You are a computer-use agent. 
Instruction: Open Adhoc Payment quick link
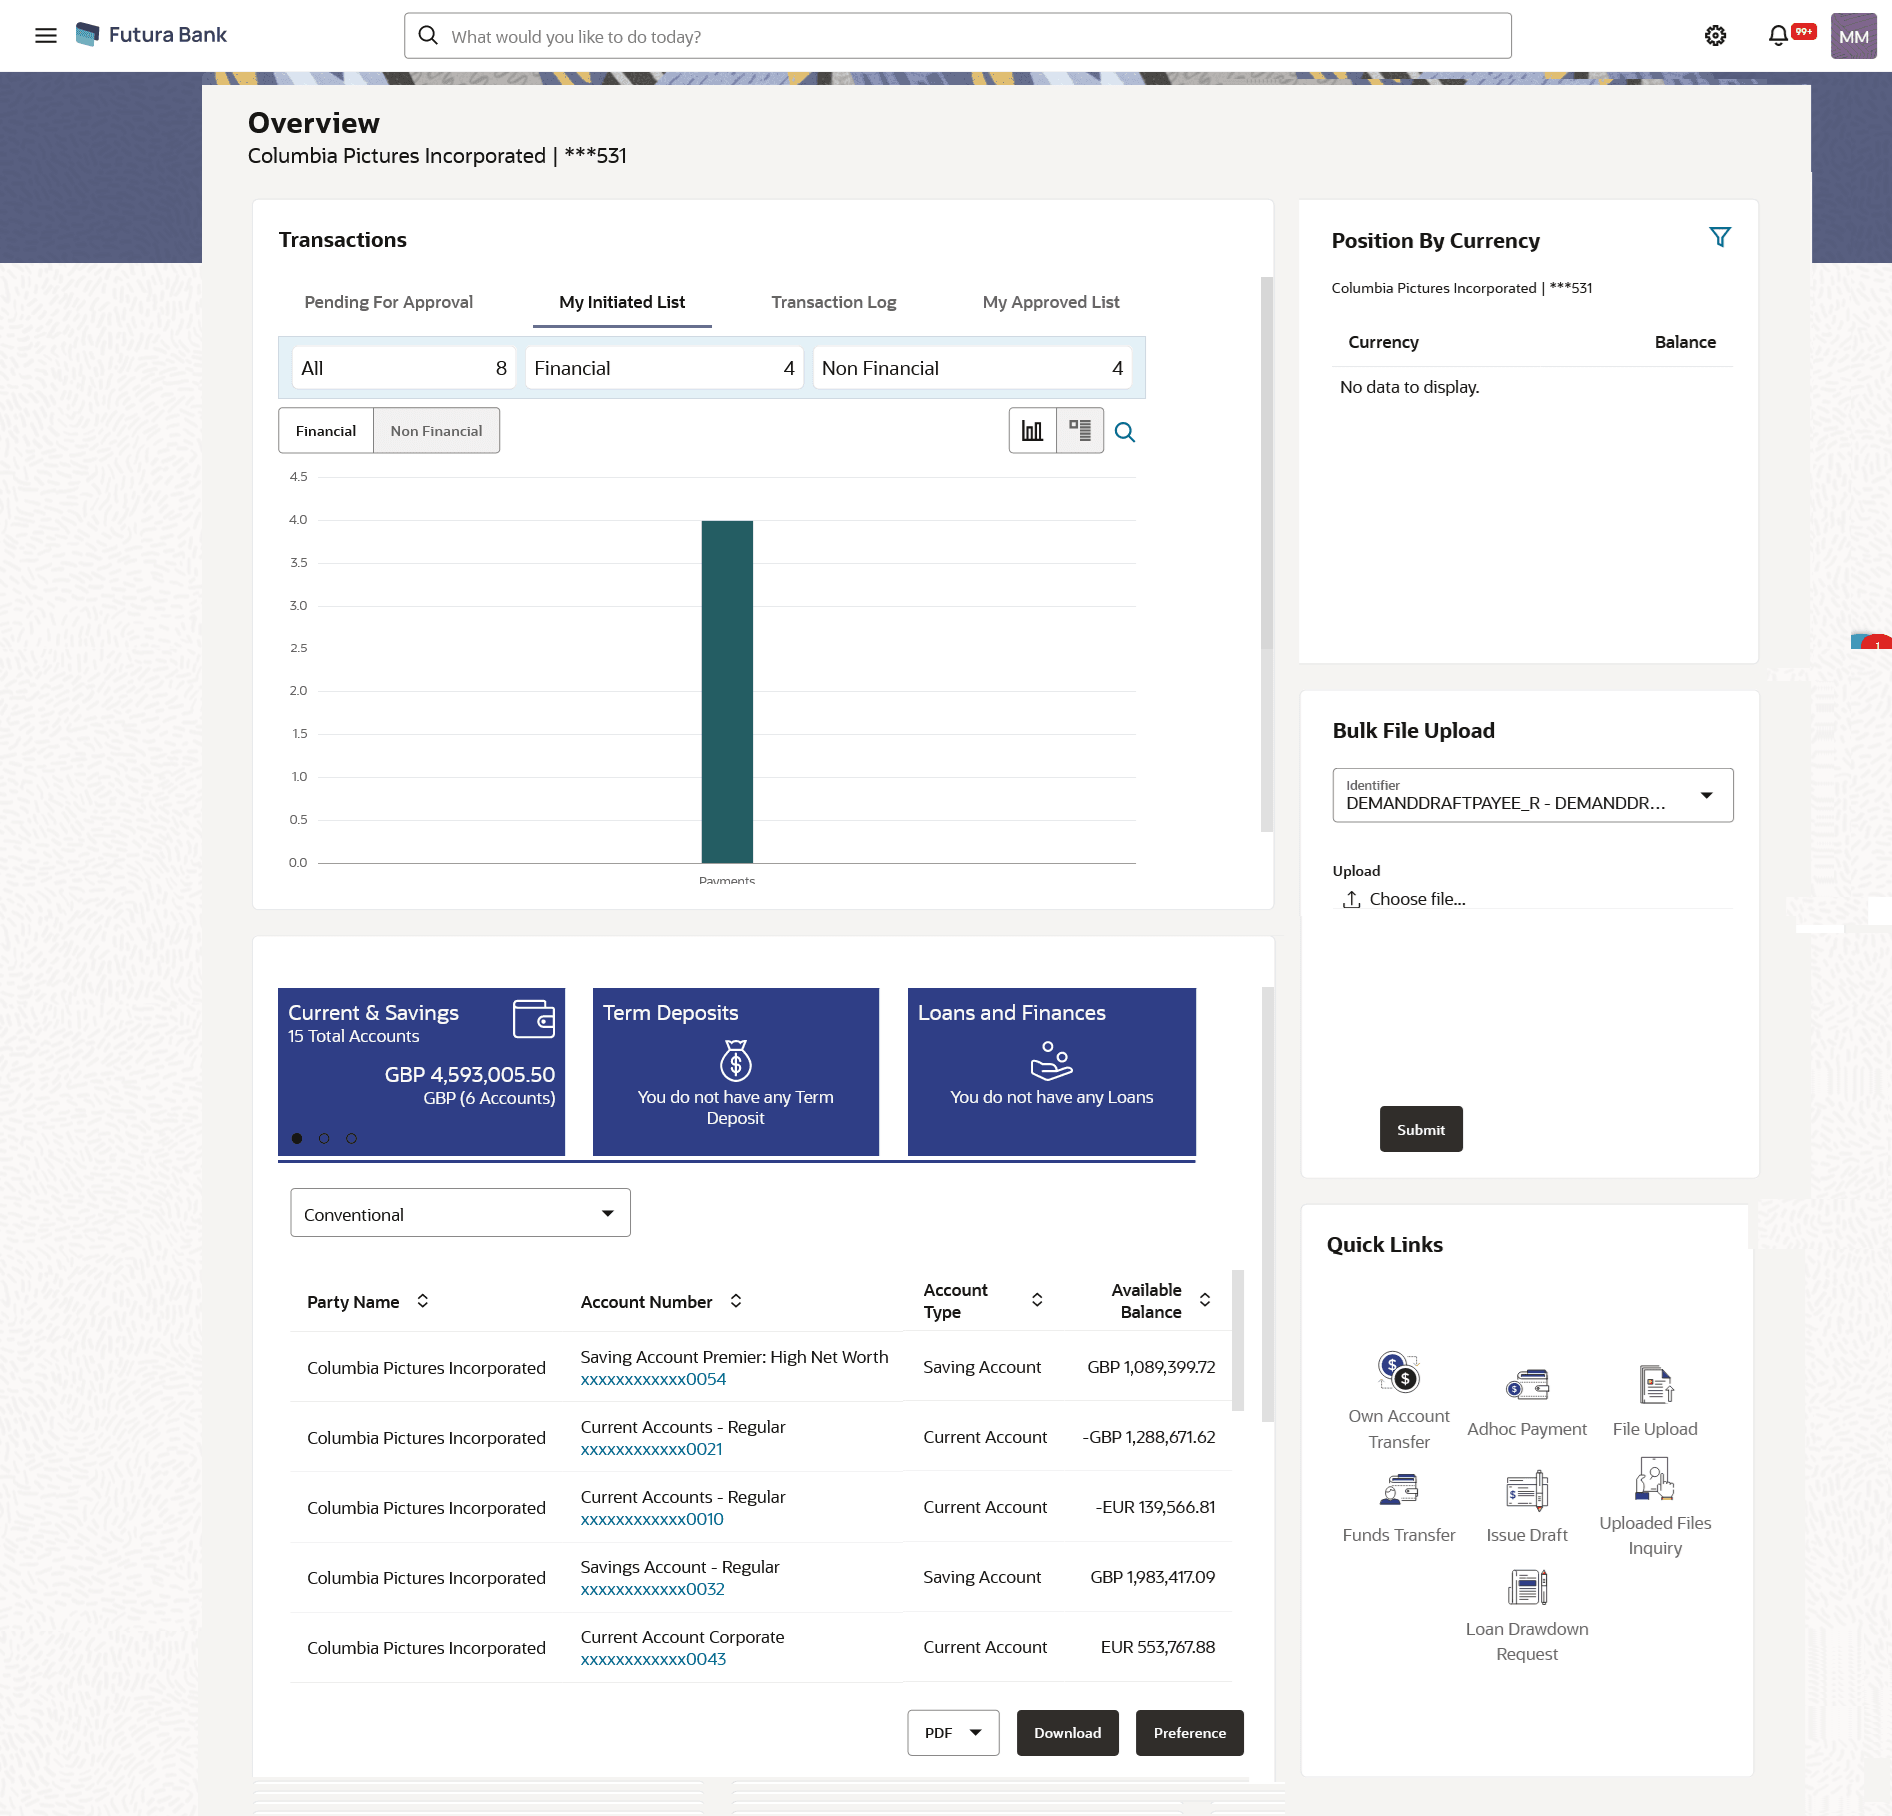[1527, 1403]
